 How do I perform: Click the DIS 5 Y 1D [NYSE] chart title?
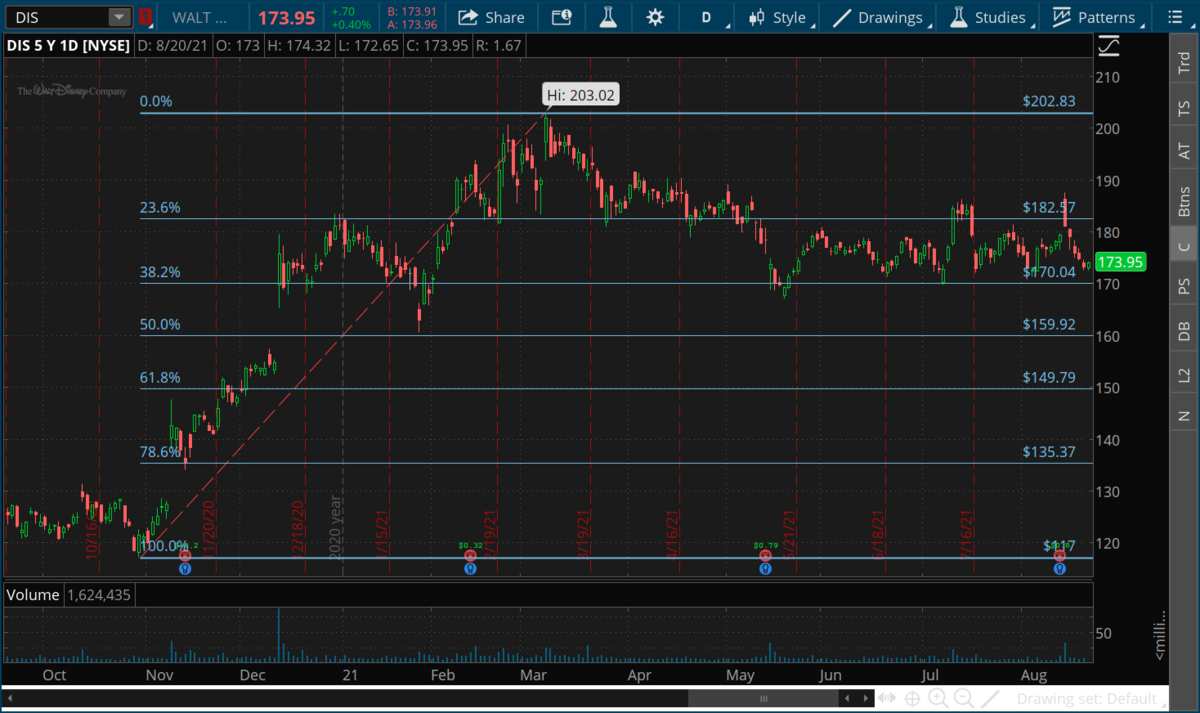point(67,45)
